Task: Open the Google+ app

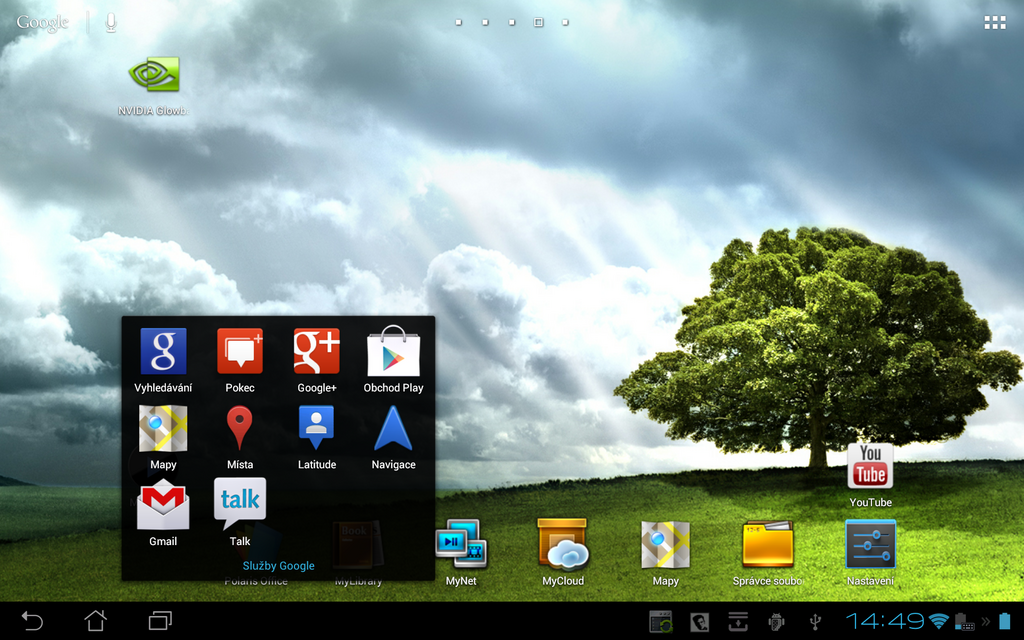Action: tap(317, 352)
